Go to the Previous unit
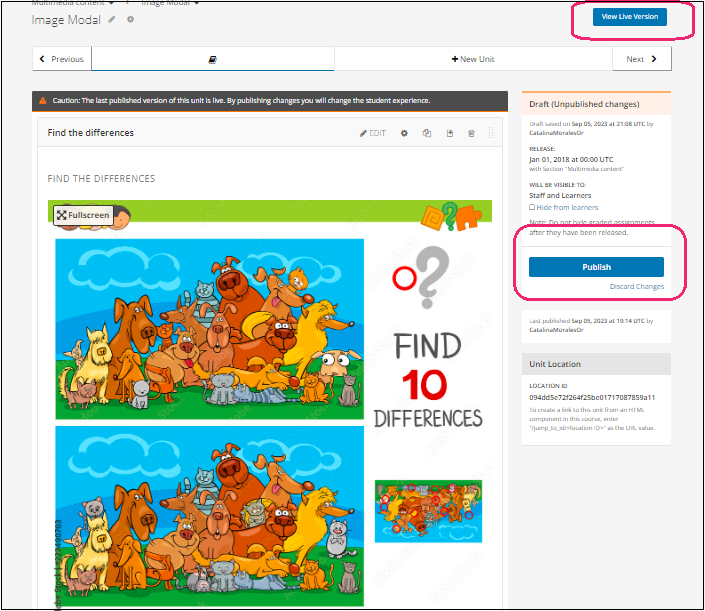Image resolution: width=705 pixels, height=611 pixels. [x=61, y=59]
